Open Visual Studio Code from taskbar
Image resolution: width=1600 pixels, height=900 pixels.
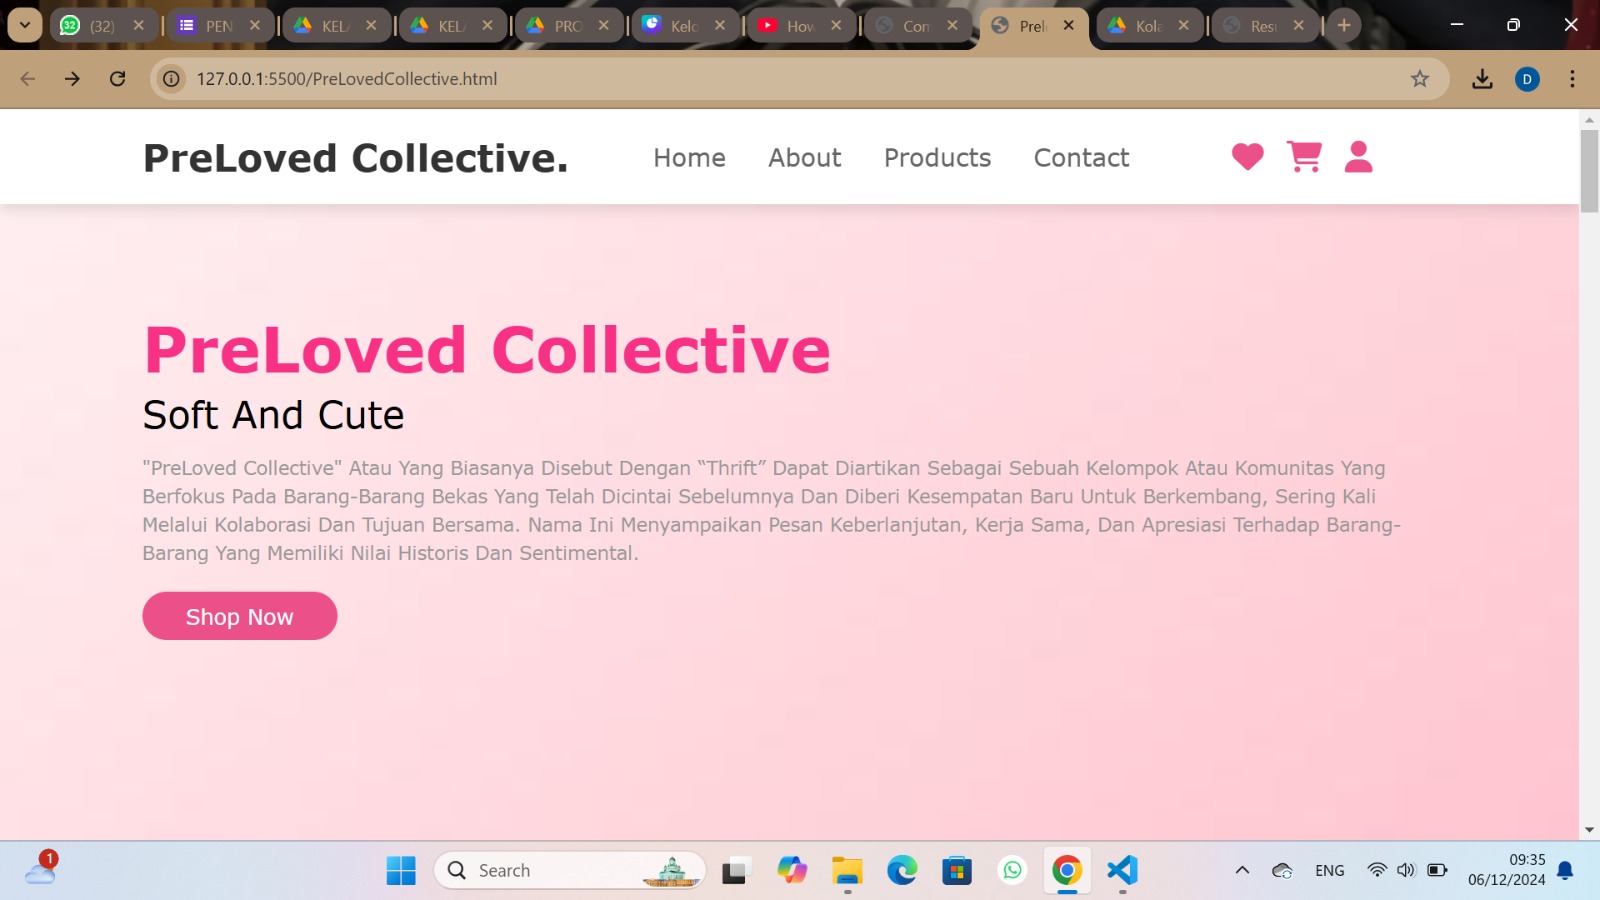click(1122, 870)
